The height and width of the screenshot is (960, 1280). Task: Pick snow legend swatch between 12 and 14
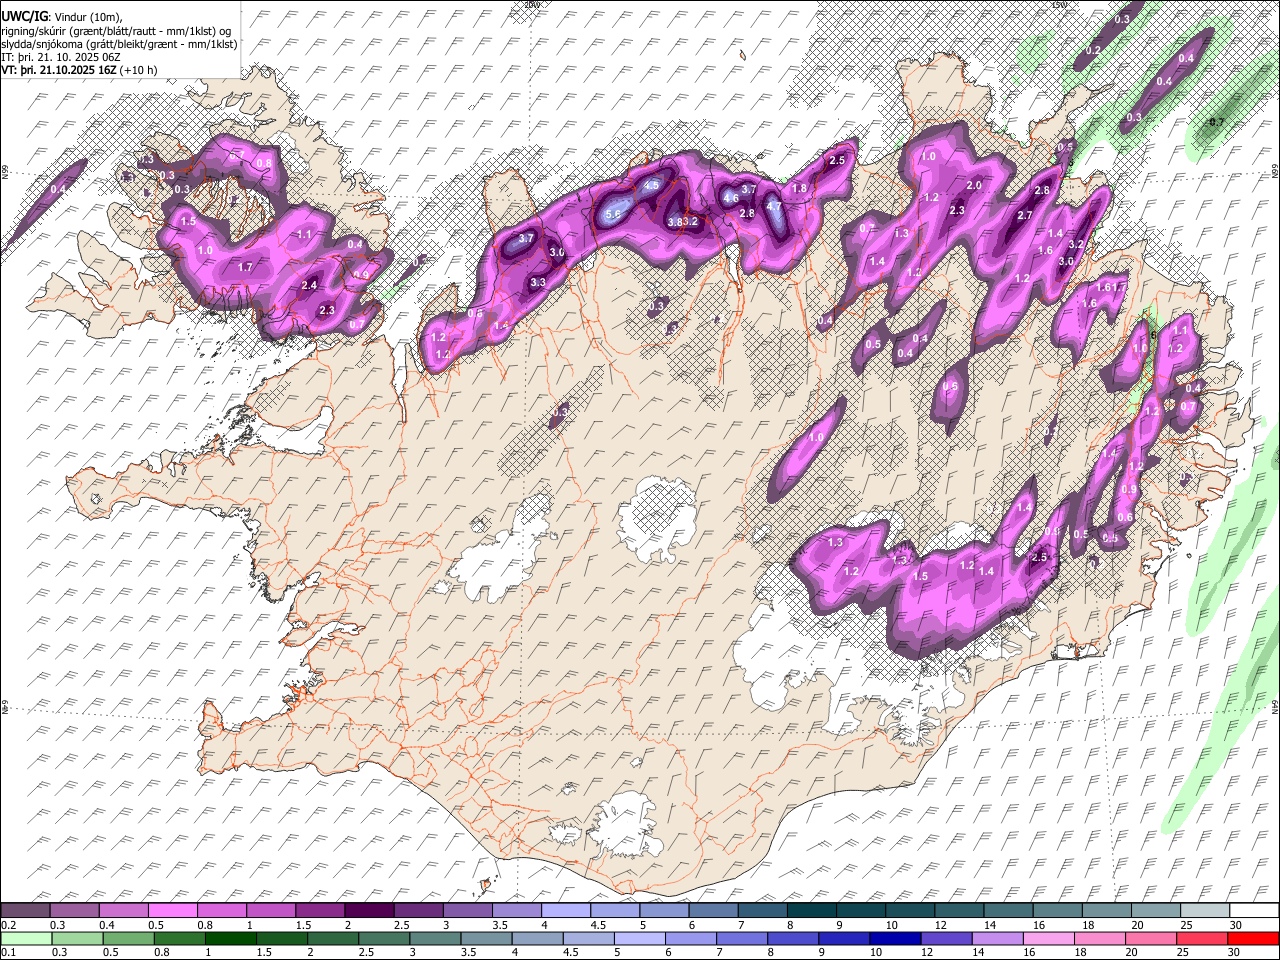[957, 911]
